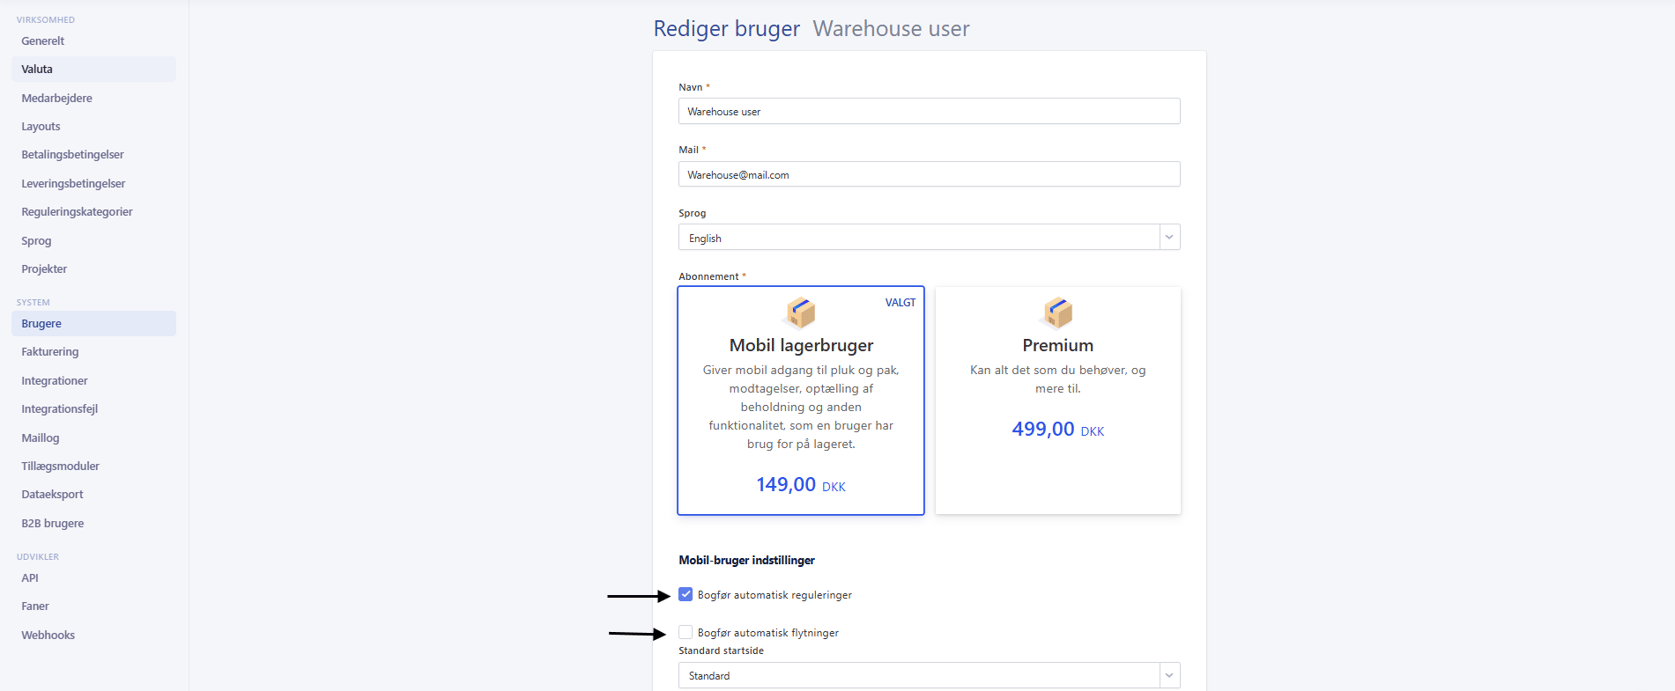
Task: Click into the Mail input field
Action: pos(928,175)
